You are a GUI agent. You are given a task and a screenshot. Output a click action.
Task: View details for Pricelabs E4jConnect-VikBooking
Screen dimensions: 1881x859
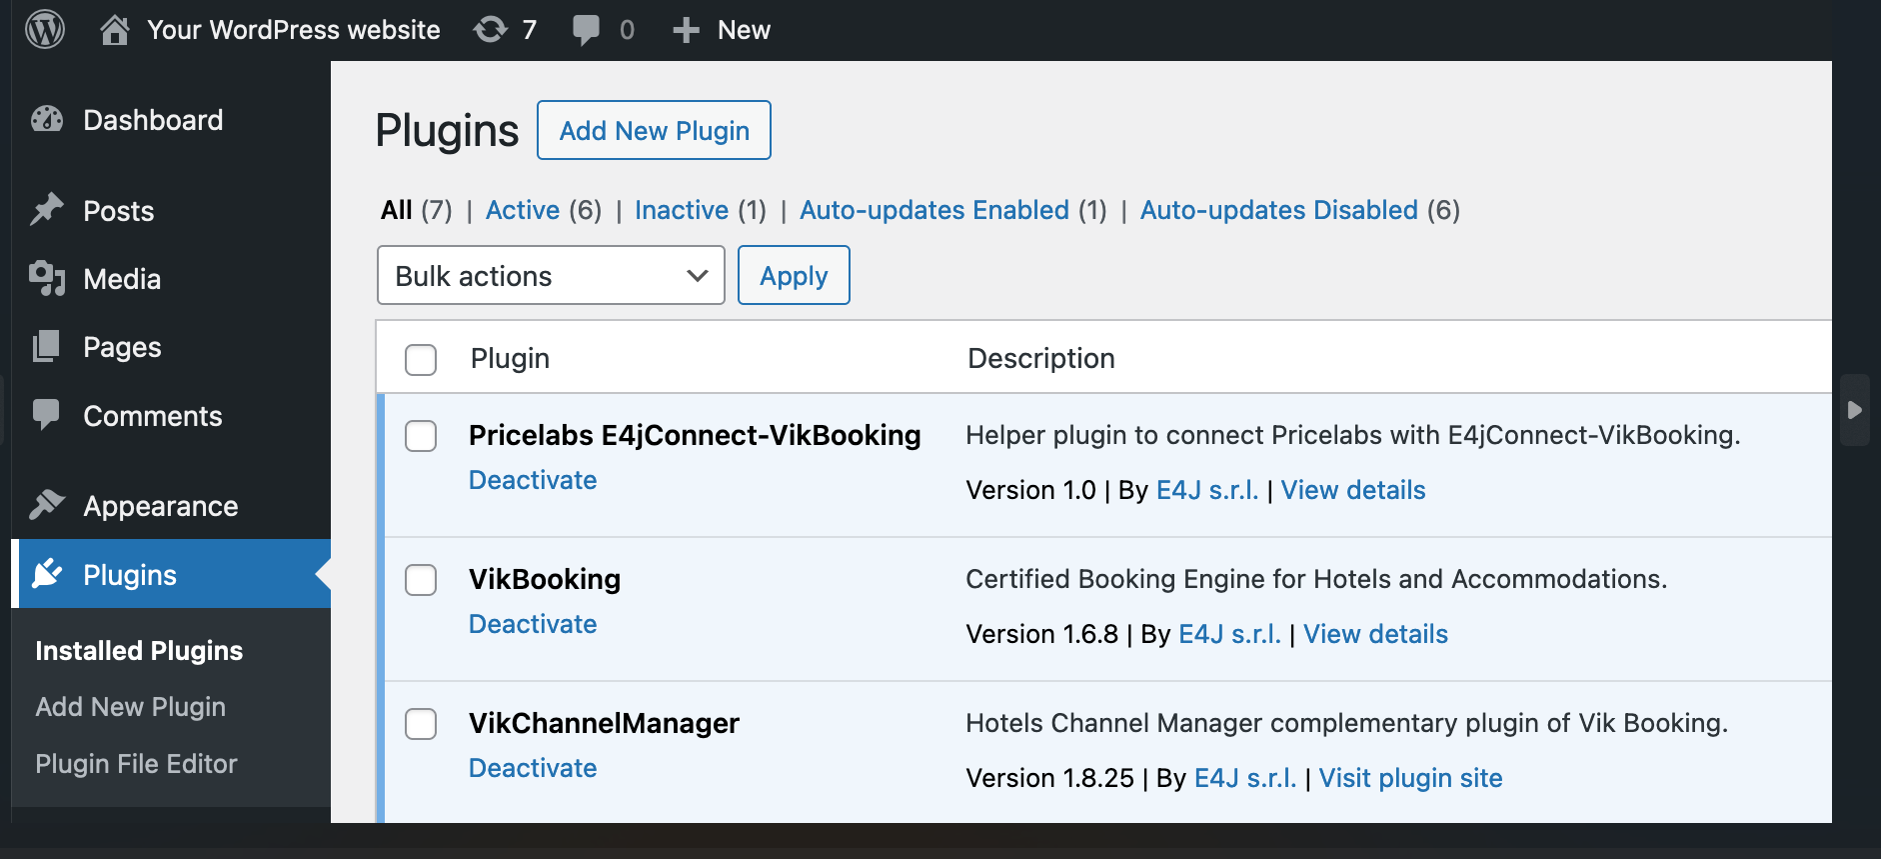coord(1353,490)
